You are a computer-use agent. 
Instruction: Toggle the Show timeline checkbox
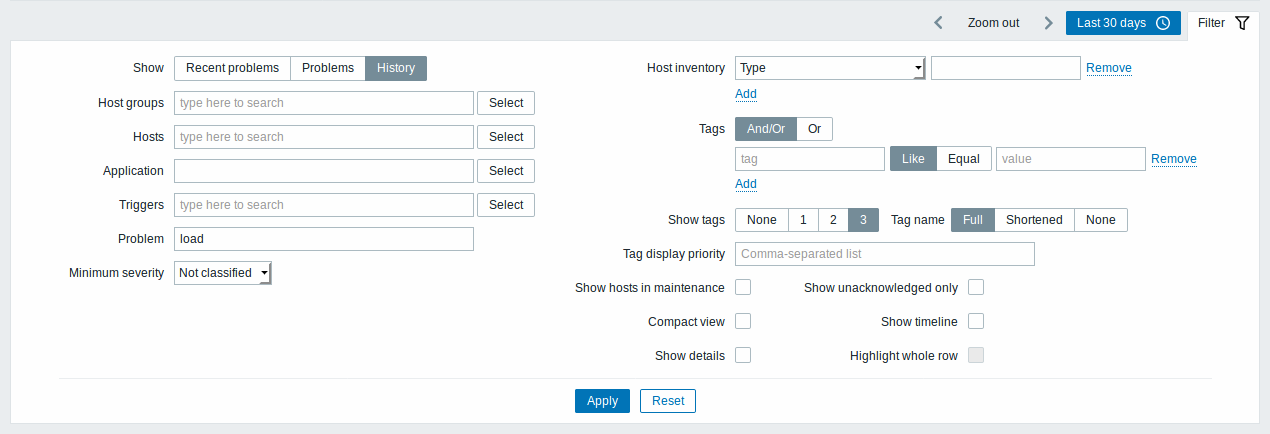point(976,322)
